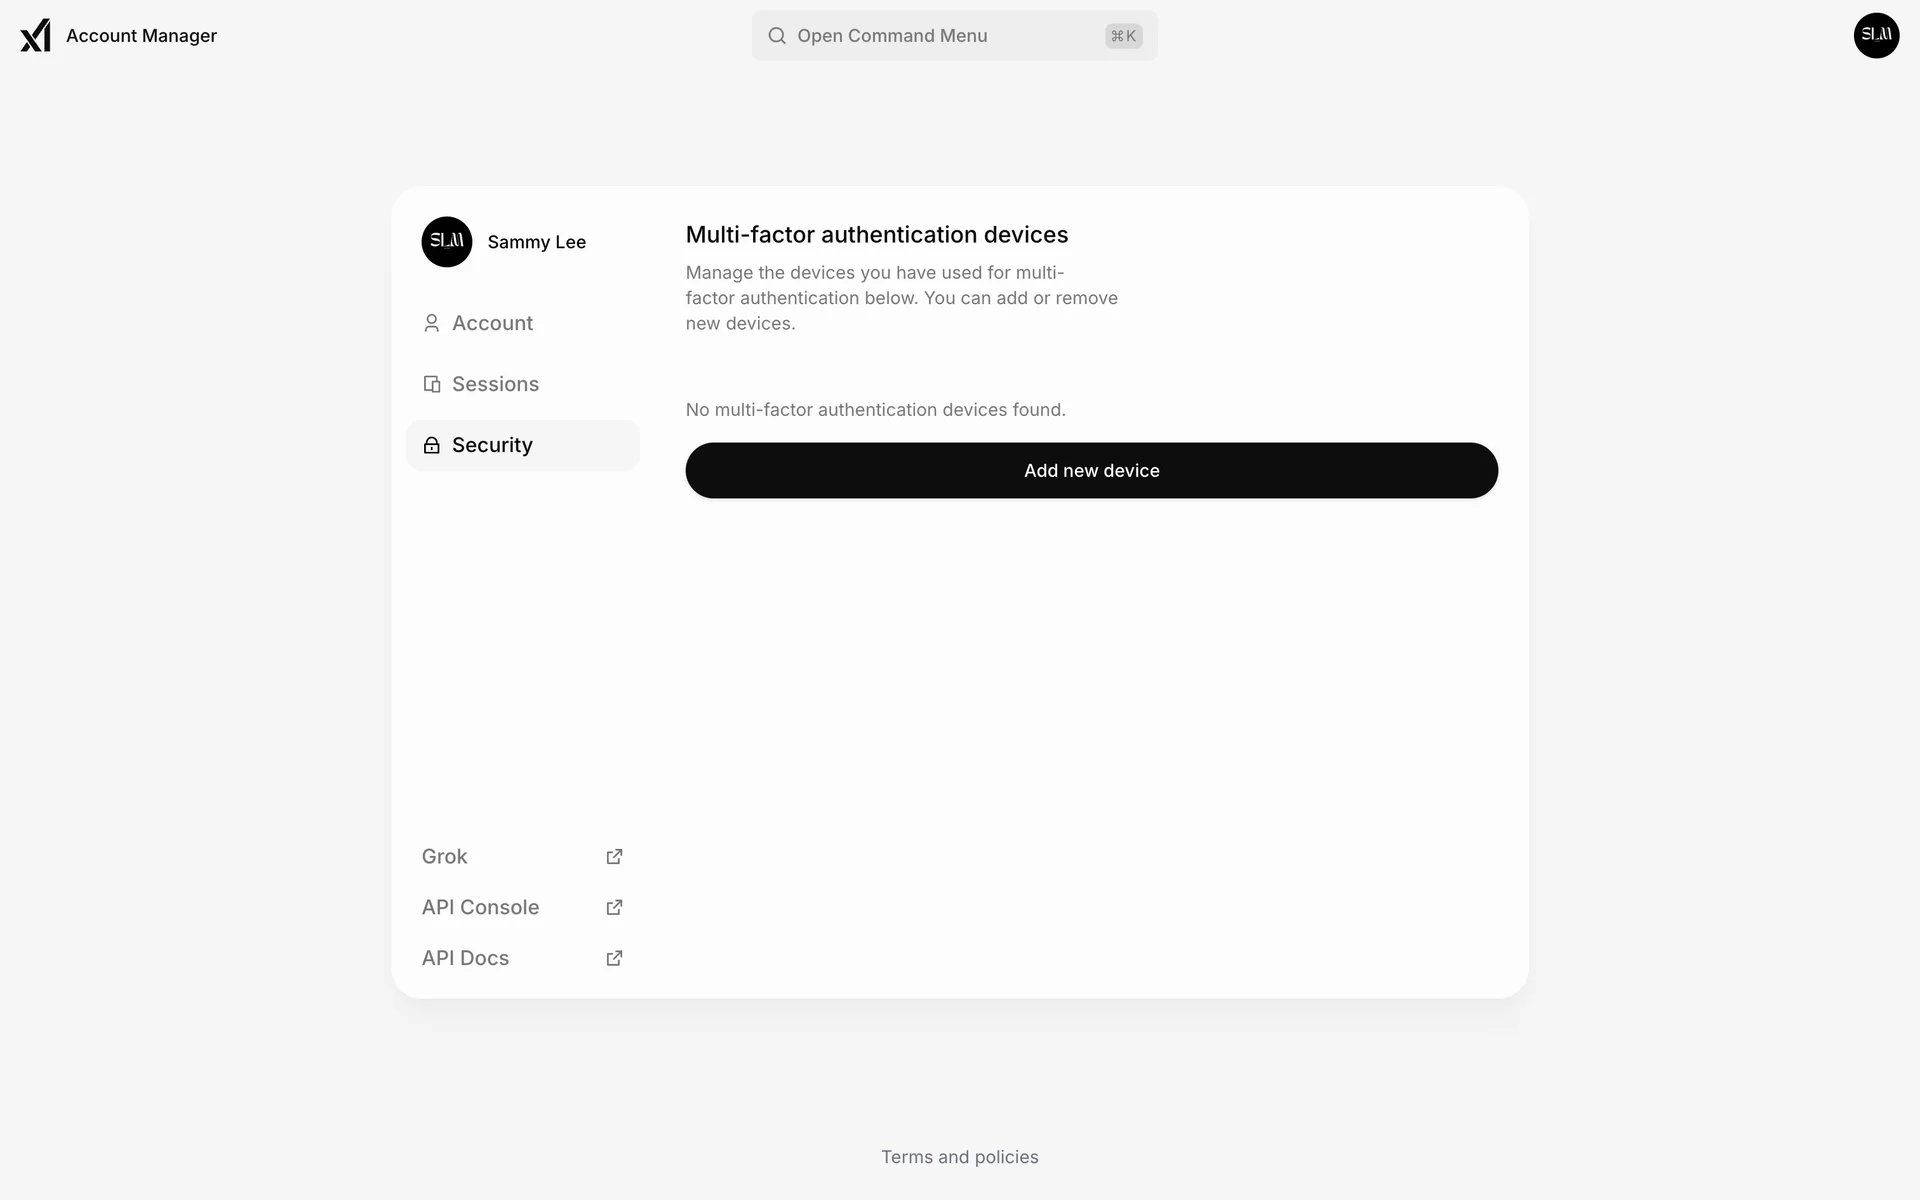Image resolution: width=1920 pixels, height=1200 pixels.
Task: Click the ⌘K shortcut badge
Action: [1123, 36]
